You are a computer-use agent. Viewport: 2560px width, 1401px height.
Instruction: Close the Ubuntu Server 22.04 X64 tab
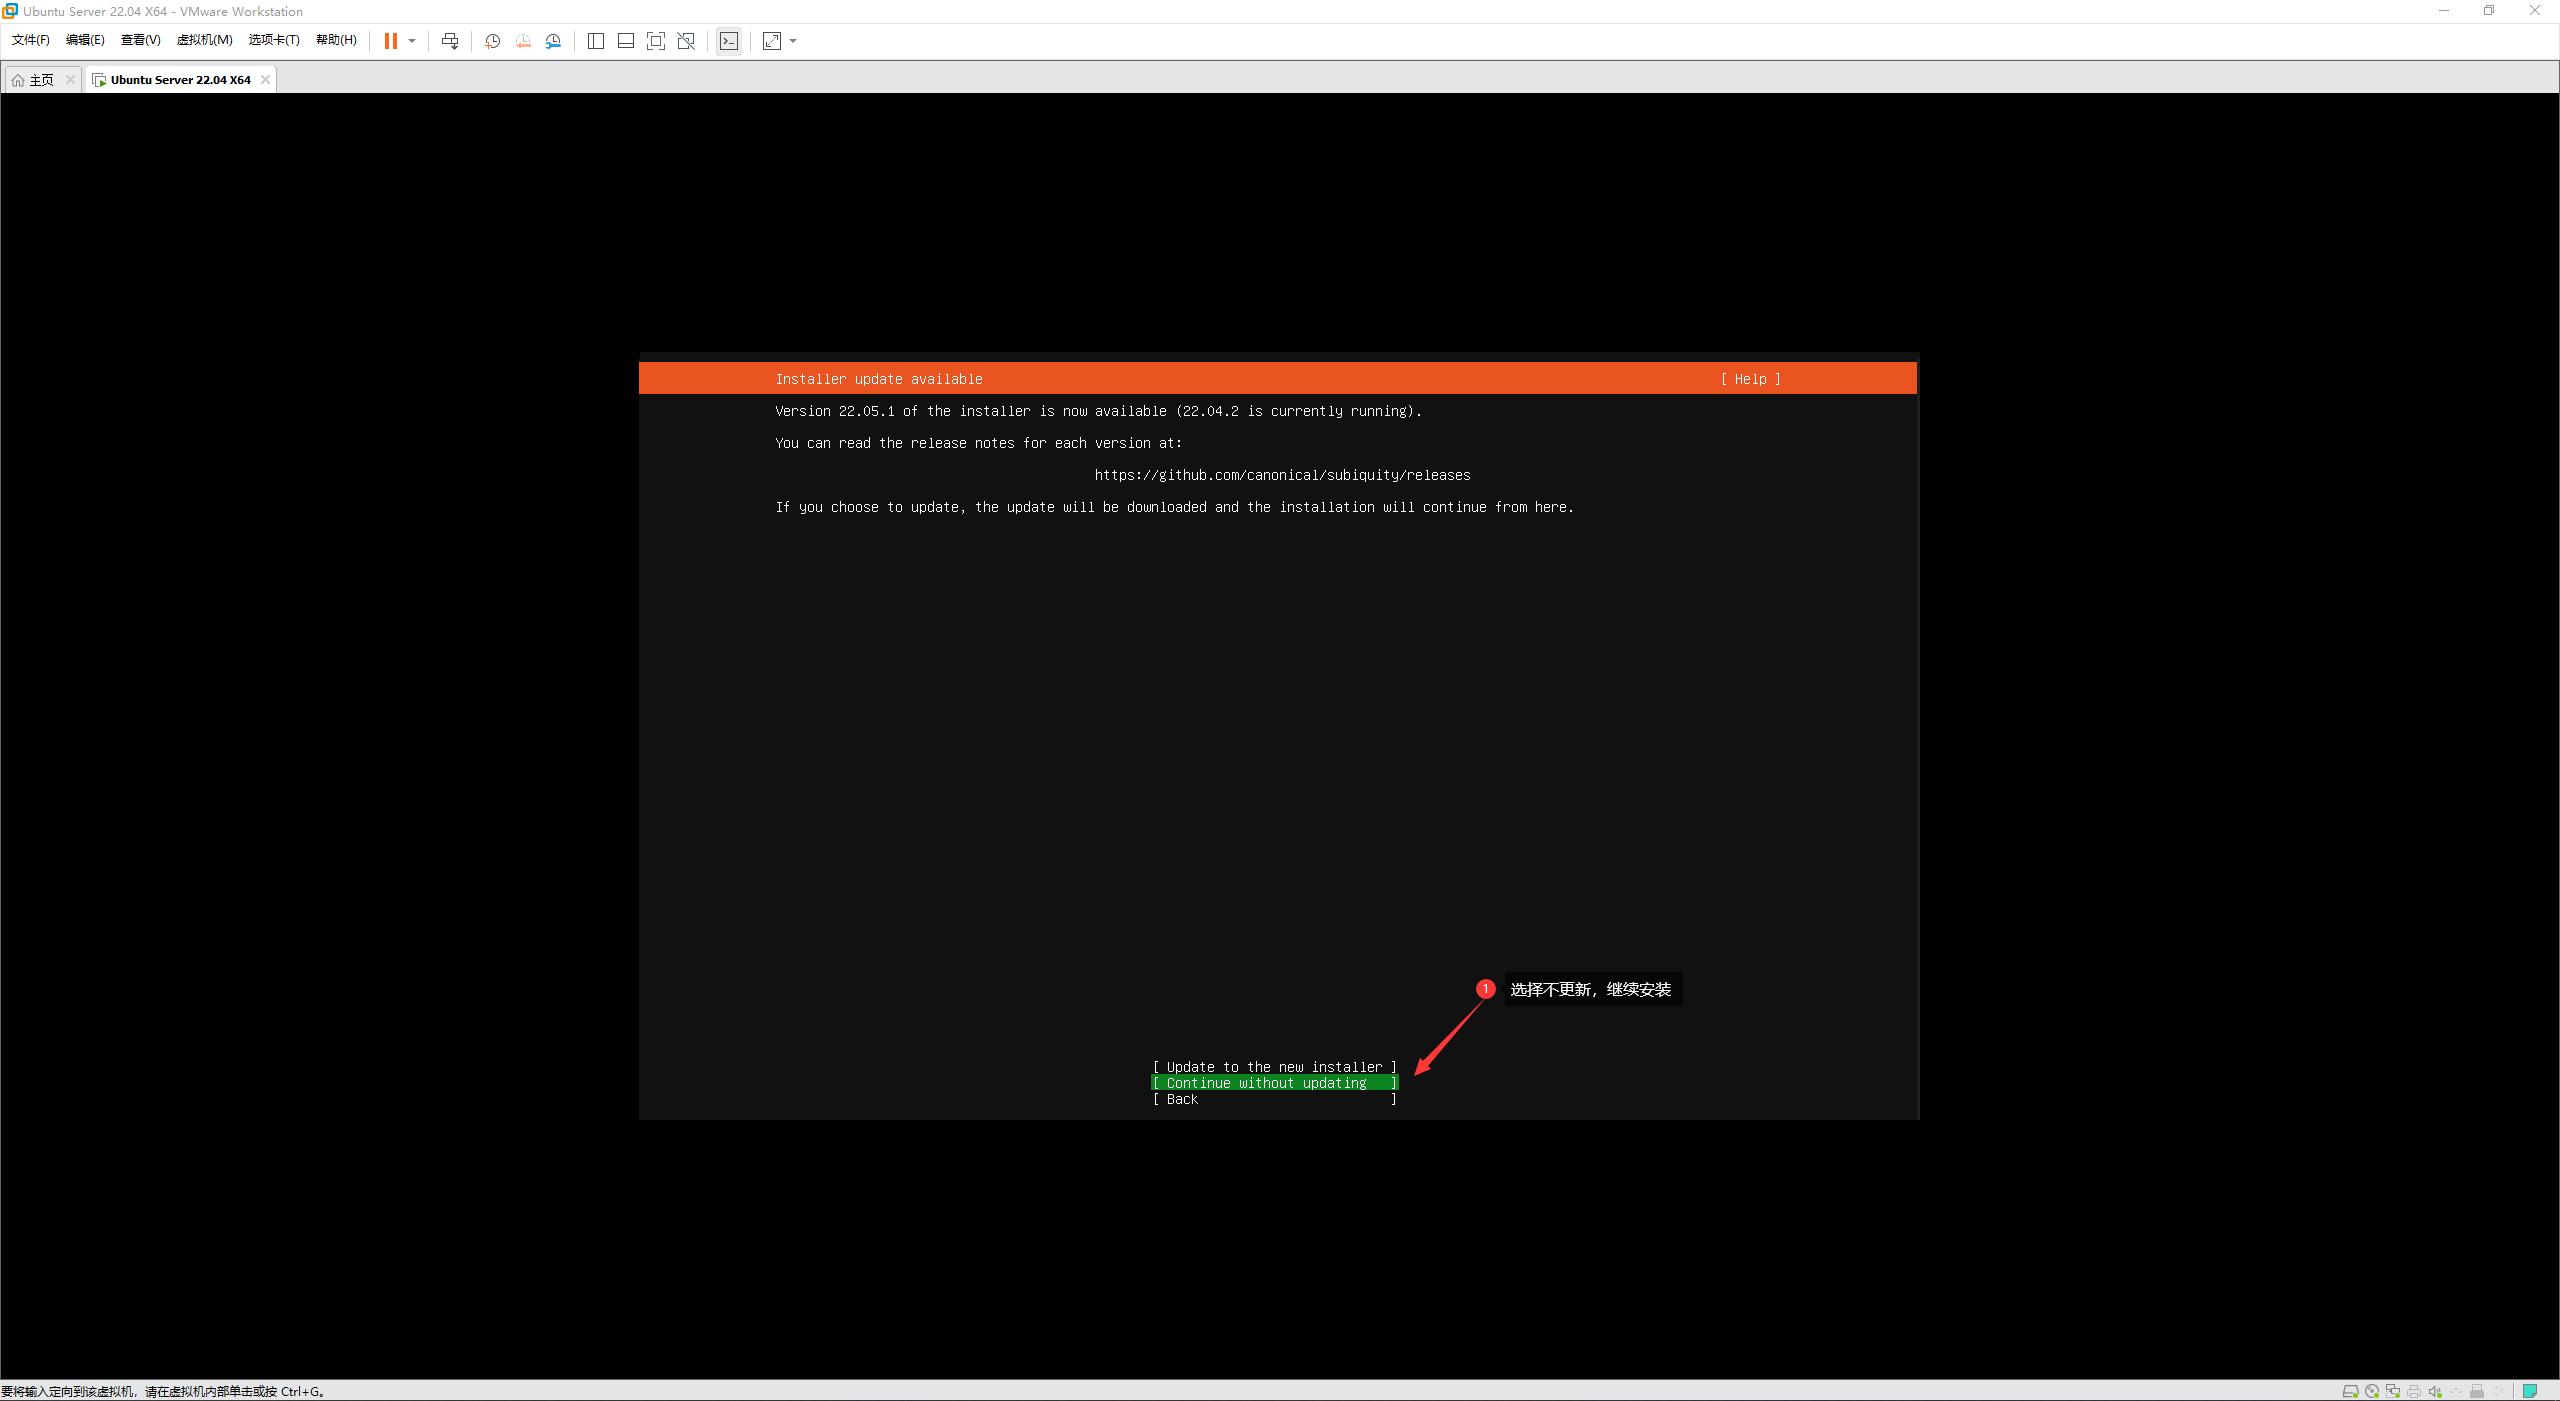click(265, 80)
